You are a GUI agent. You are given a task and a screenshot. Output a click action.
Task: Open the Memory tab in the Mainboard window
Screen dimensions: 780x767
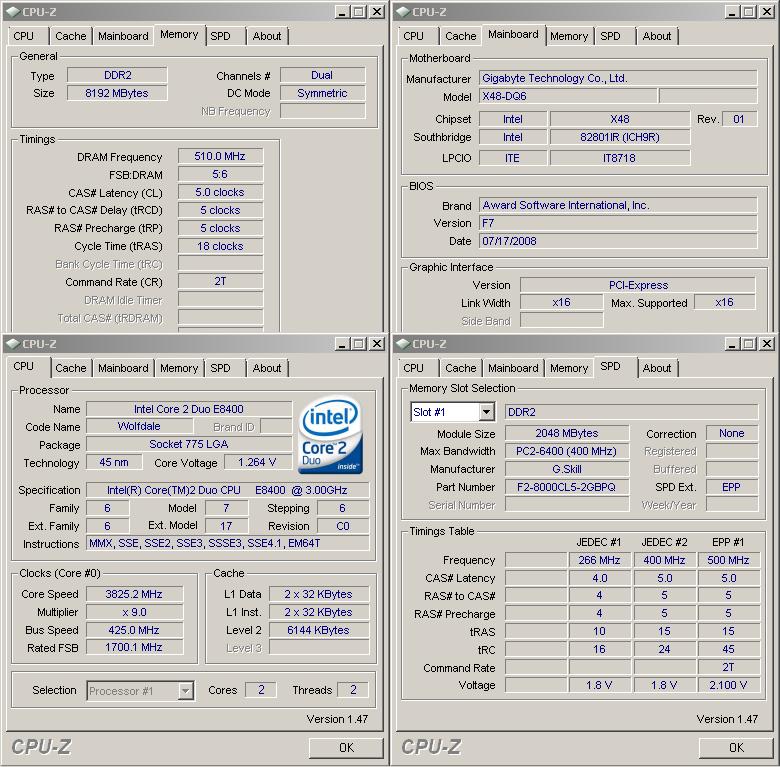coord(569,36)
